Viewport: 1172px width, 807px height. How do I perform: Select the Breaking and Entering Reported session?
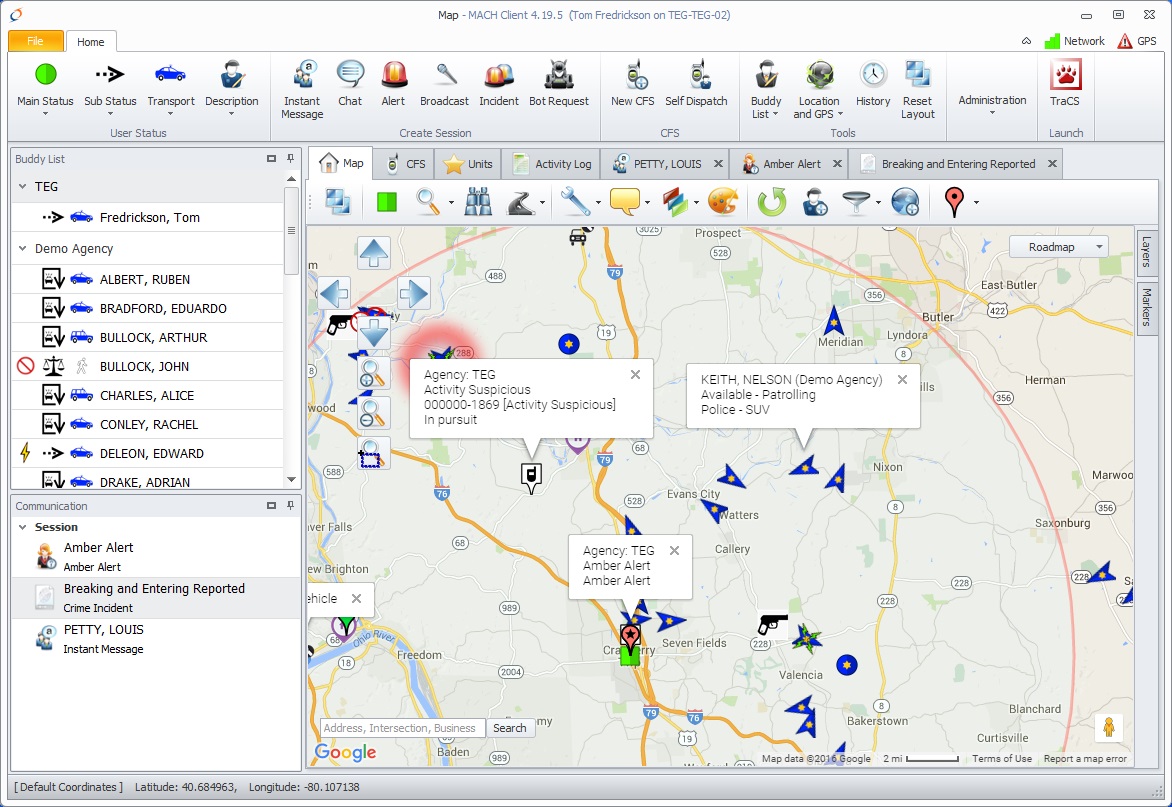(155, 598)
